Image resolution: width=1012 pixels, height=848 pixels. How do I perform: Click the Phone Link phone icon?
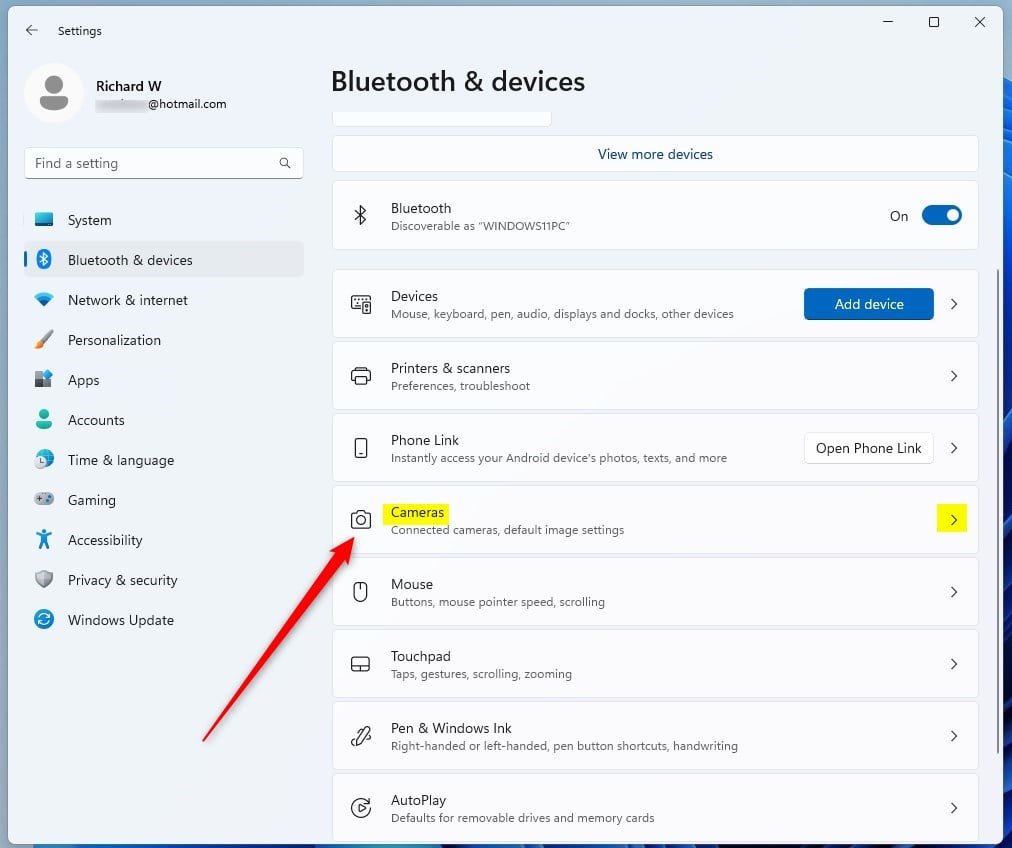[x=361, y=448]
